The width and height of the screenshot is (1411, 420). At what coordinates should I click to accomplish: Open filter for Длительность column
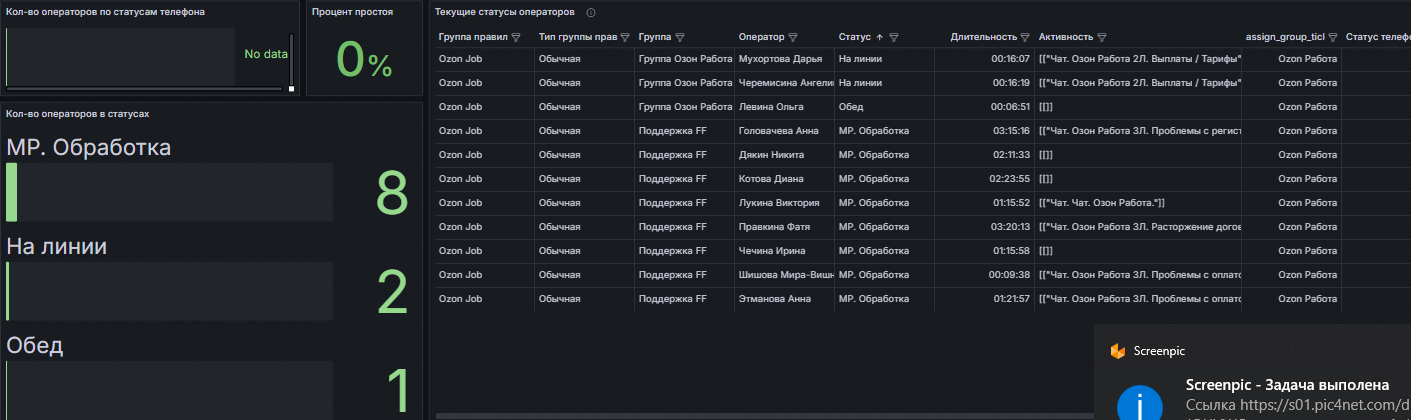(x=1026, y=37)
